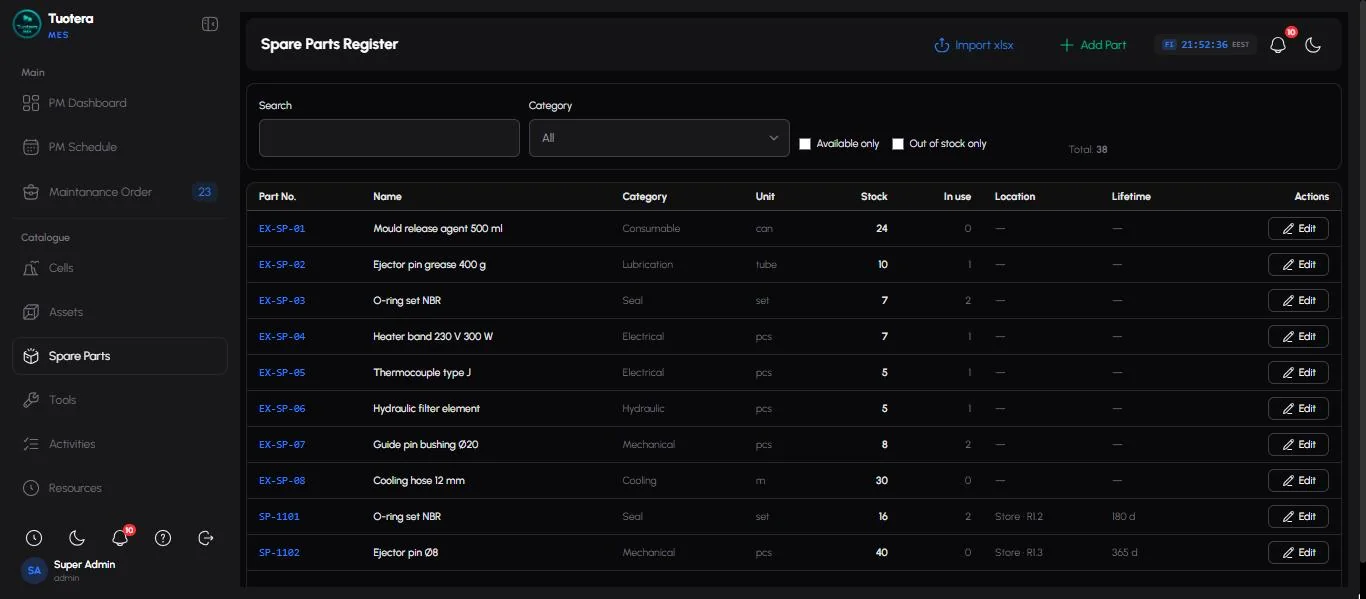Select Spare Parts in sidebar
This screenshot has width=1366, height=599.
pyautogui.click(x=120, y=356)
